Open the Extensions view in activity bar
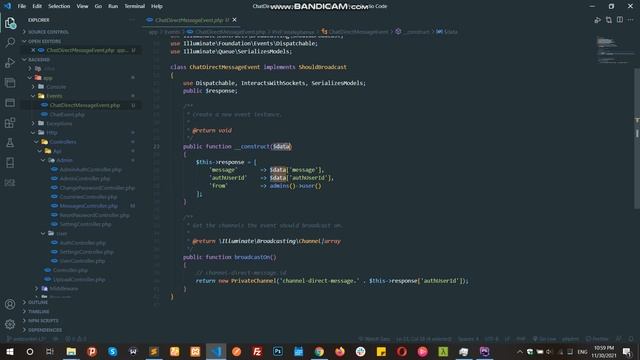The image size is (640, 360). point(10,122)
